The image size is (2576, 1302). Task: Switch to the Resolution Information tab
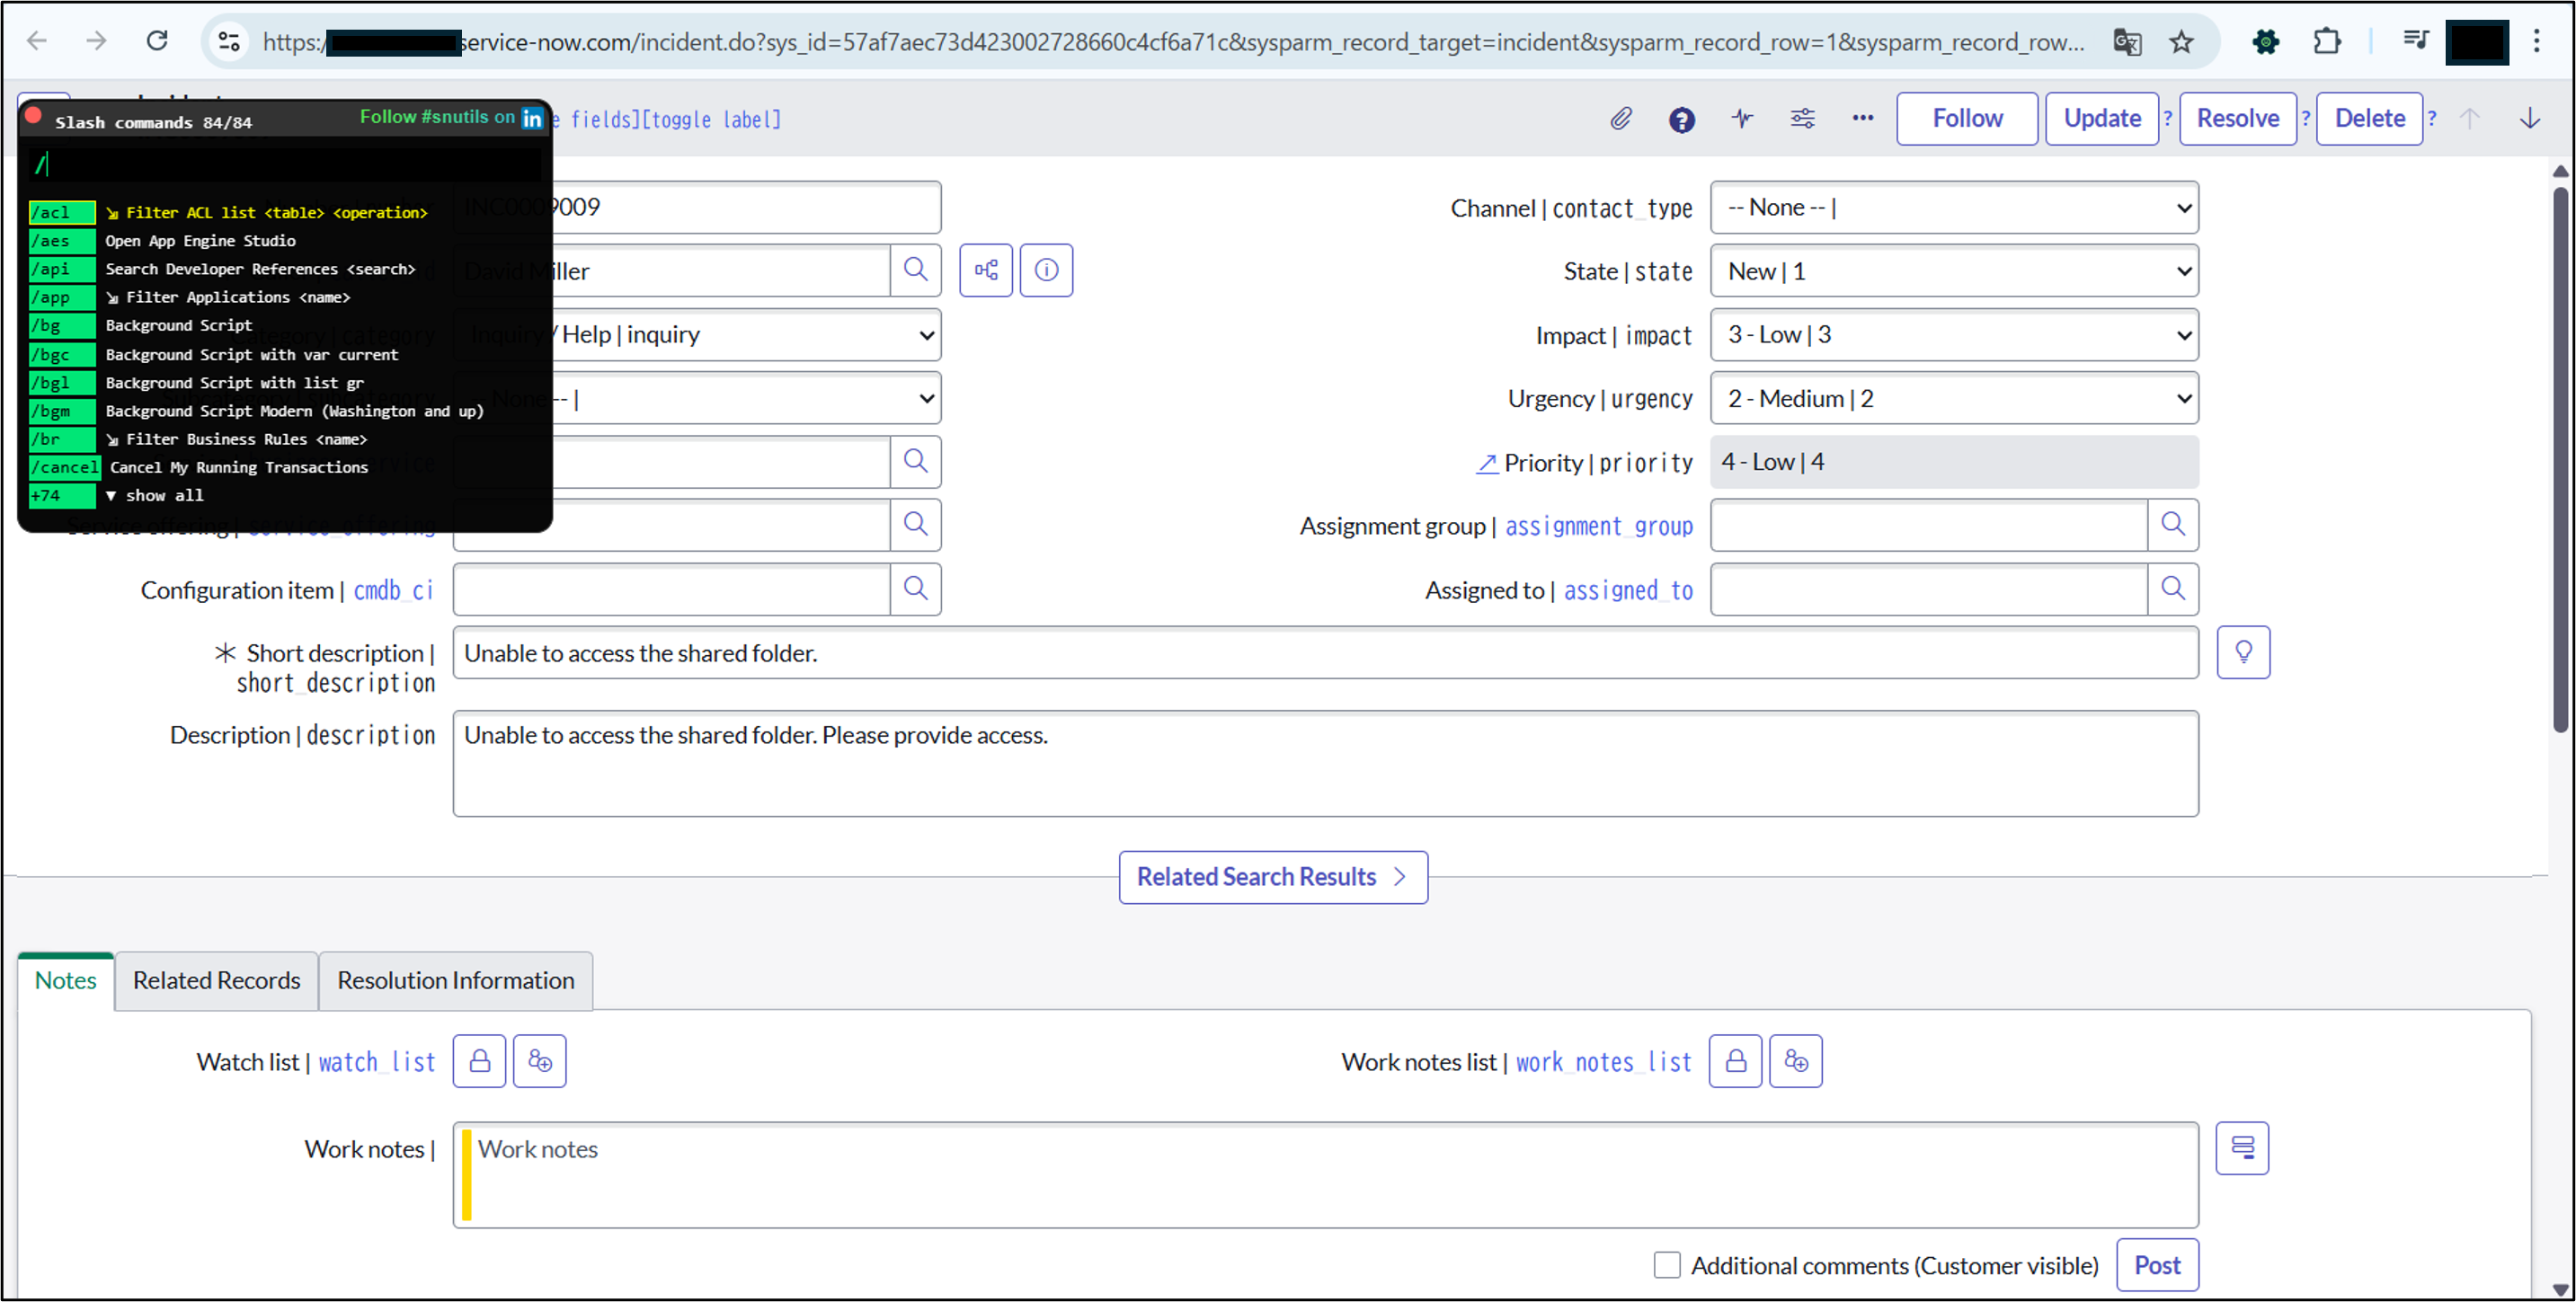coord(456,980)
